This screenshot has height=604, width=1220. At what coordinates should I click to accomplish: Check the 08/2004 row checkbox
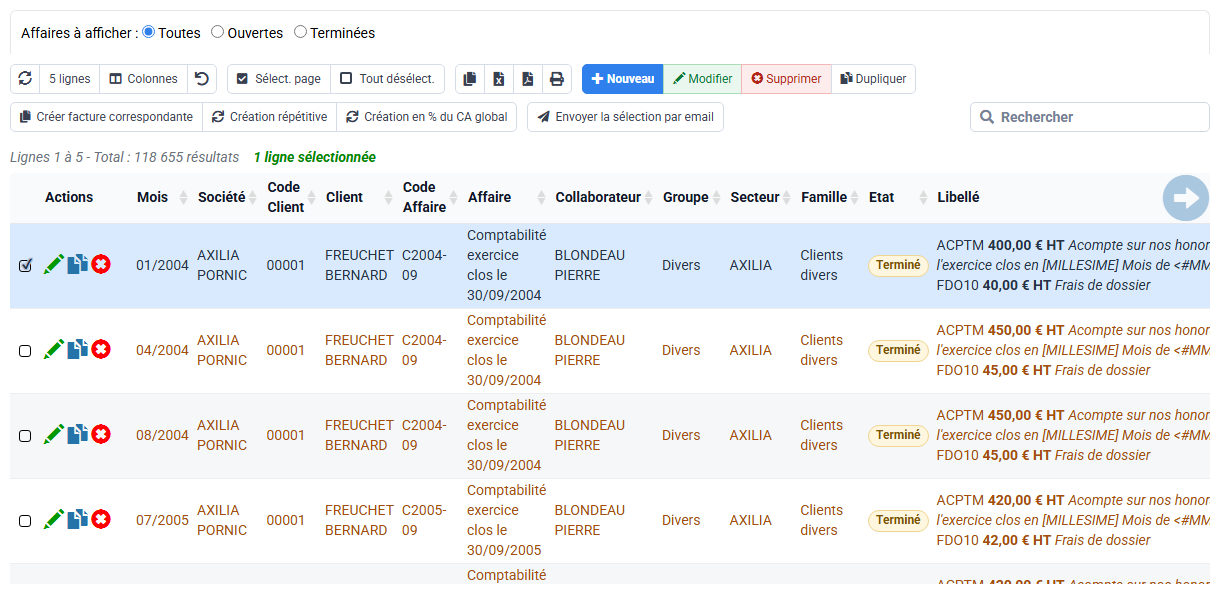25,436
